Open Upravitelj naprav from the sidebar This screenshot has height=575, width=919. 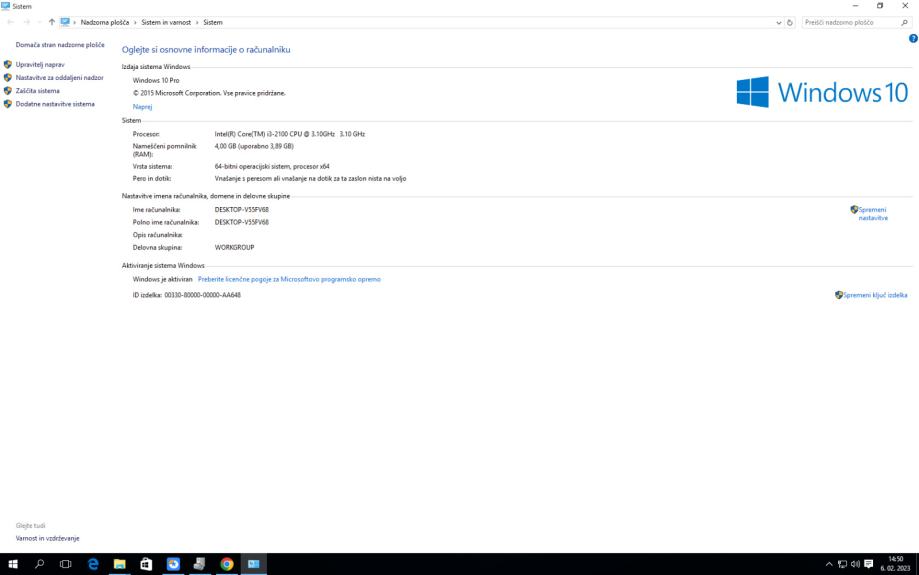click(40, 64)
